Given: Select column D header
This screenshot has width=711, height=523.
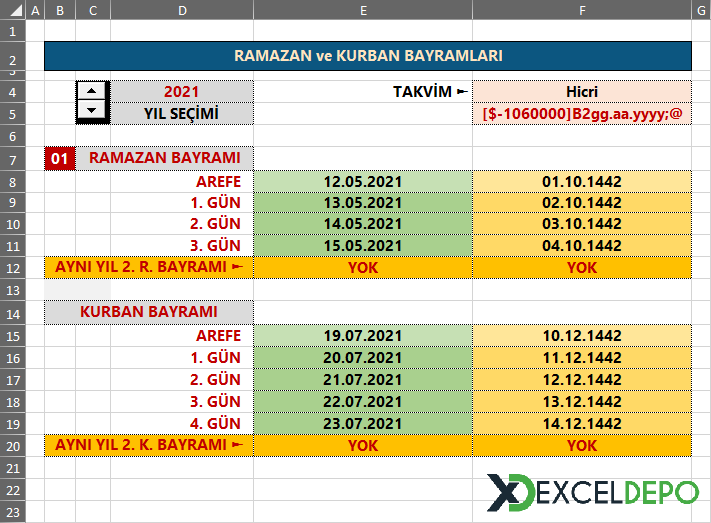Looking at the screenshot, I should 181,10.
